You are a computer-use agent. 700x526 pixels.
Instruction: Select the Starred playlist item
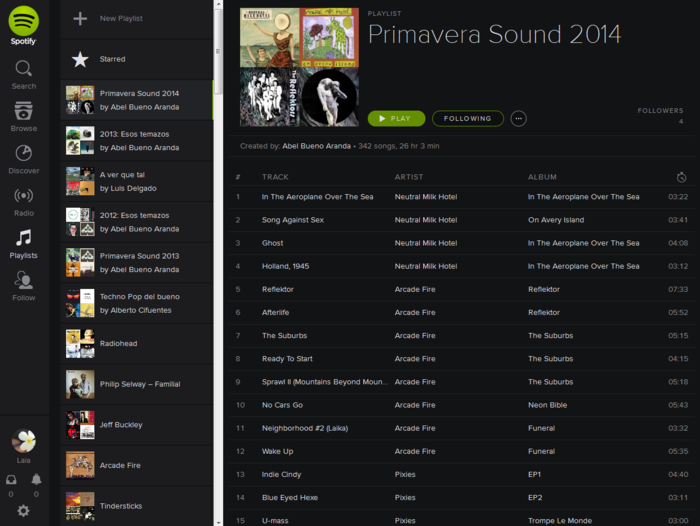point(112,59)
